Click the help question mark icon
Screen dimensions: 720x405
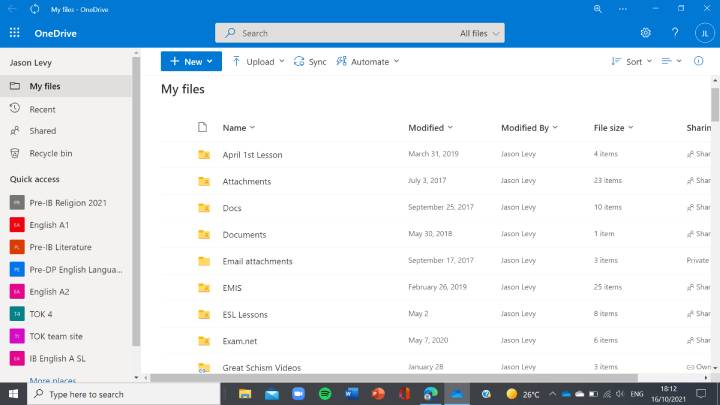(x=675, y=33)
